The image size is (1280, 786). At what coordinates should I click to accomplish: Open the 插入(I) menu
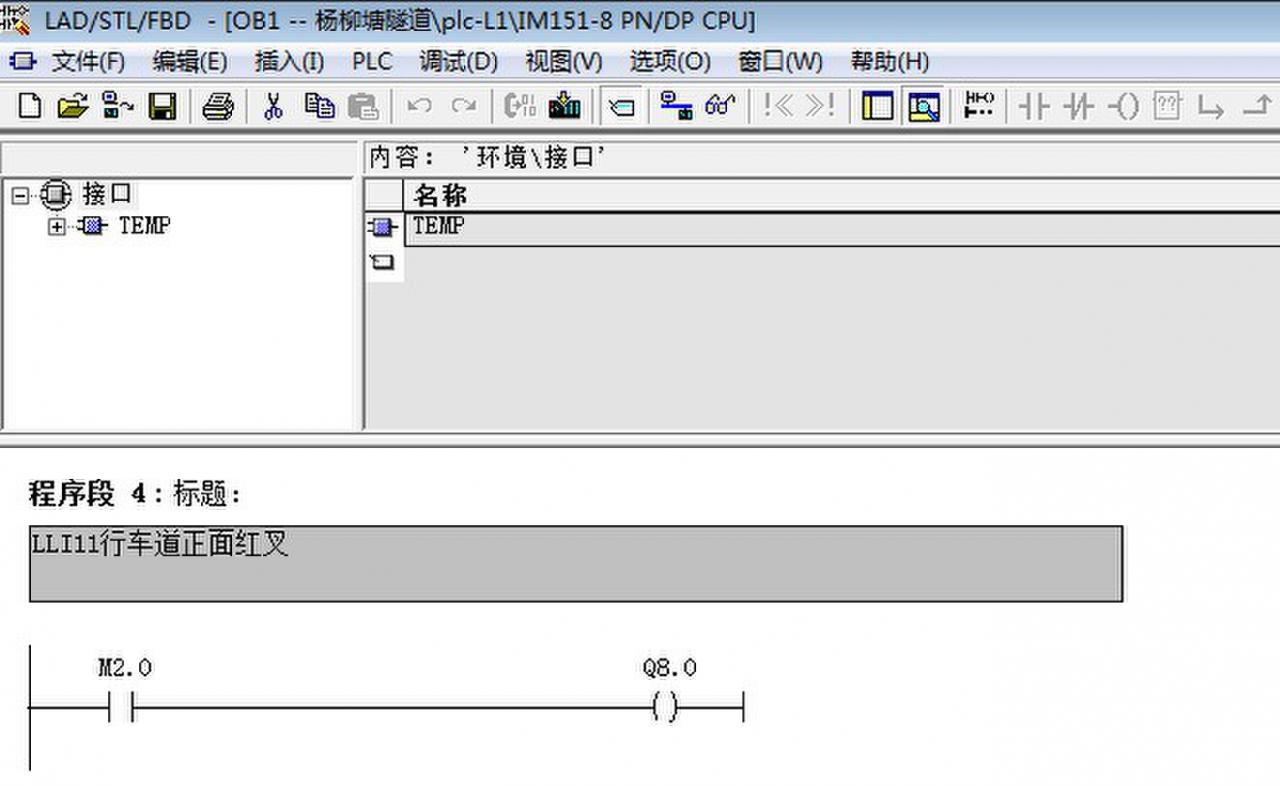point(289,62)
